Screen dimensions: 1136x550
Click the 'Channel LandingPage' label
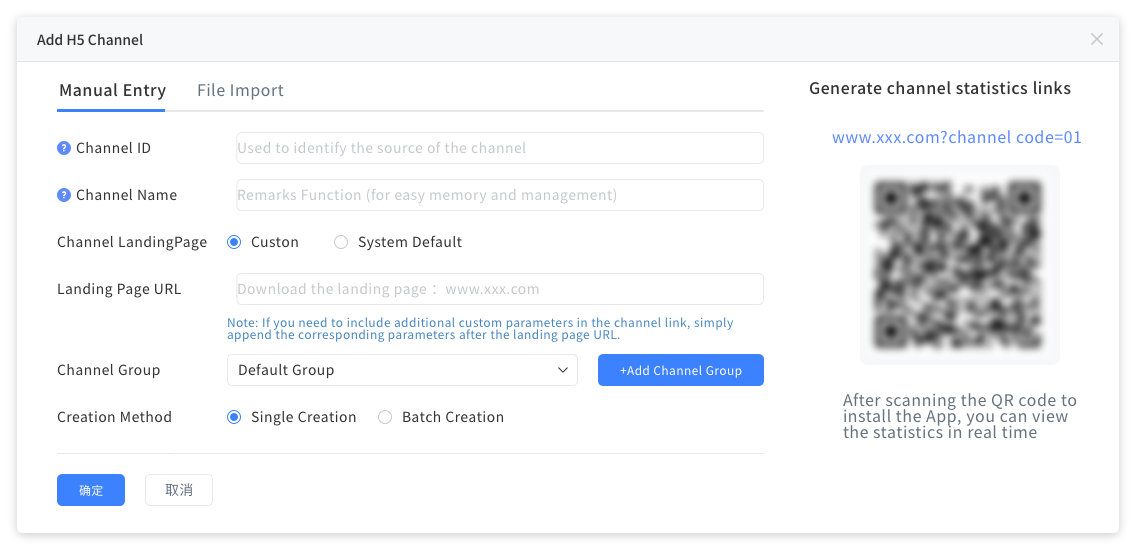132,242
